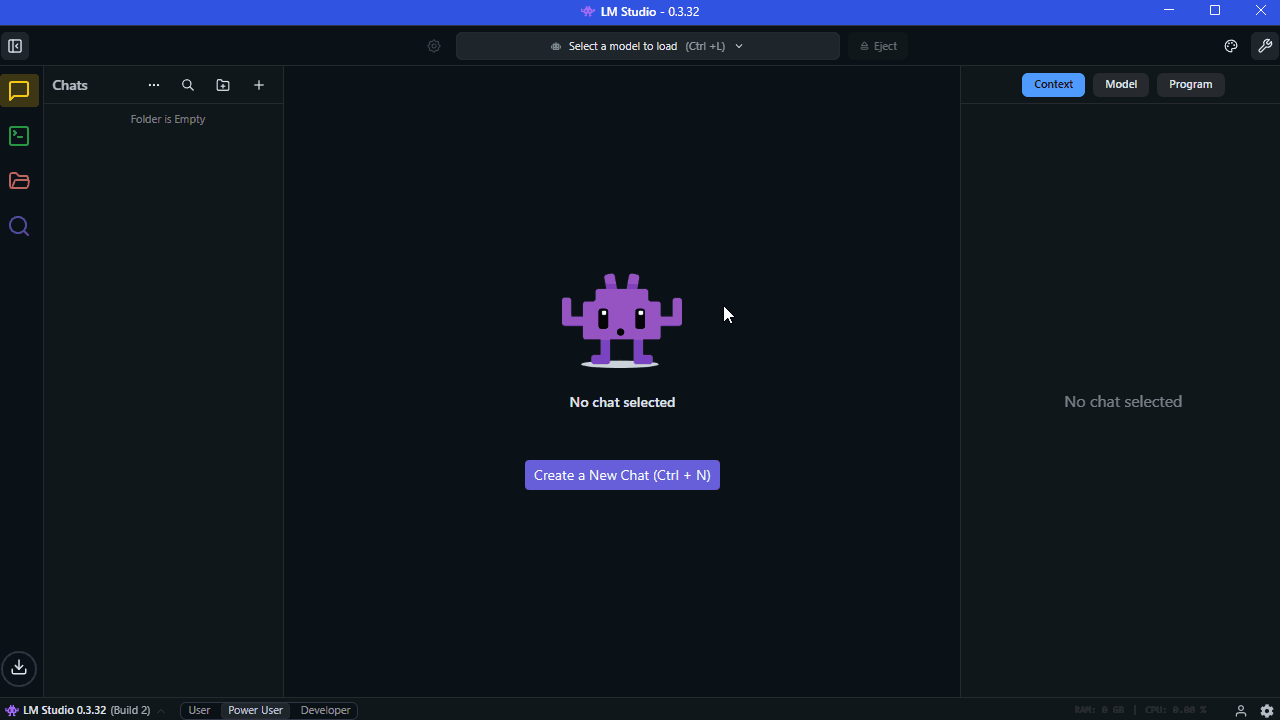Open the Chats sidebar icon
The height and width of the screenshot is (720, 1280).
point(19,91)
